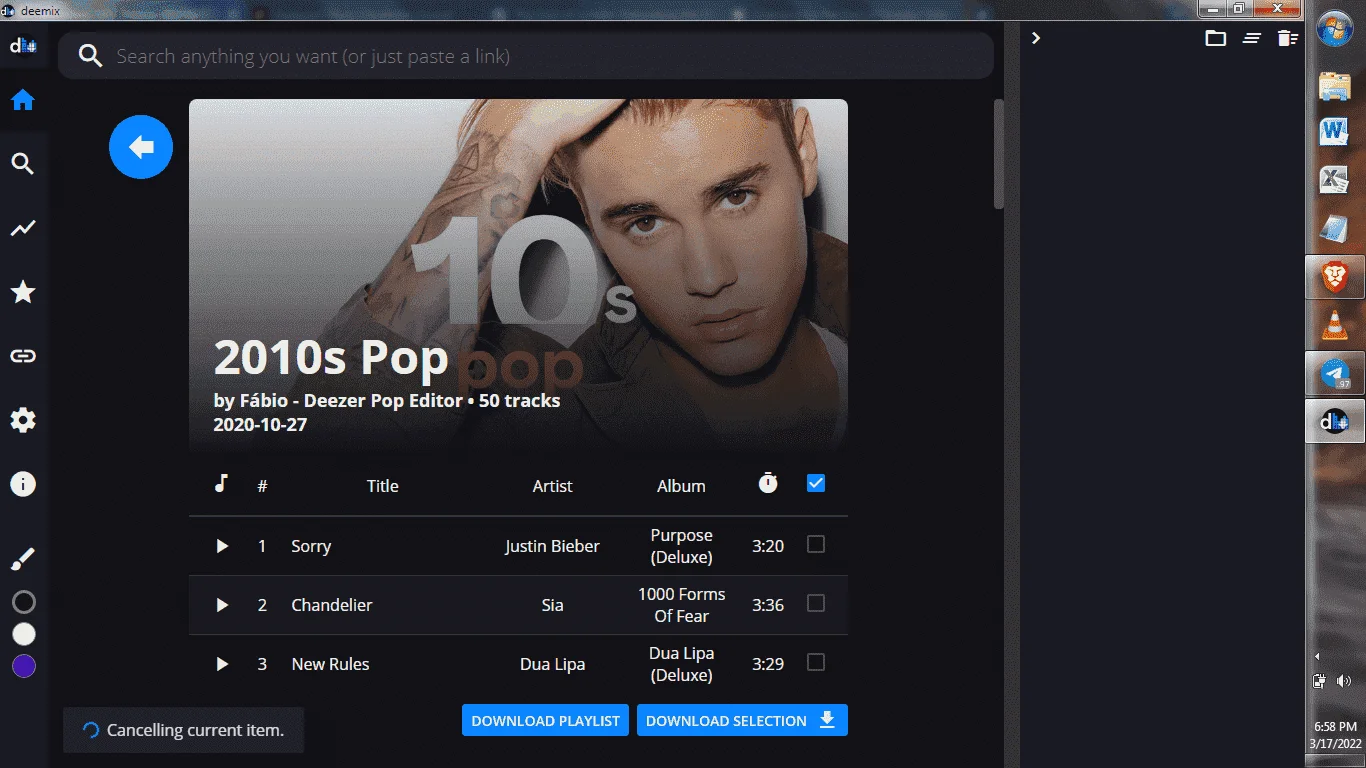Open Favorites star icon in sidebar
The image size is (1366, 768).
coord(23,292)
